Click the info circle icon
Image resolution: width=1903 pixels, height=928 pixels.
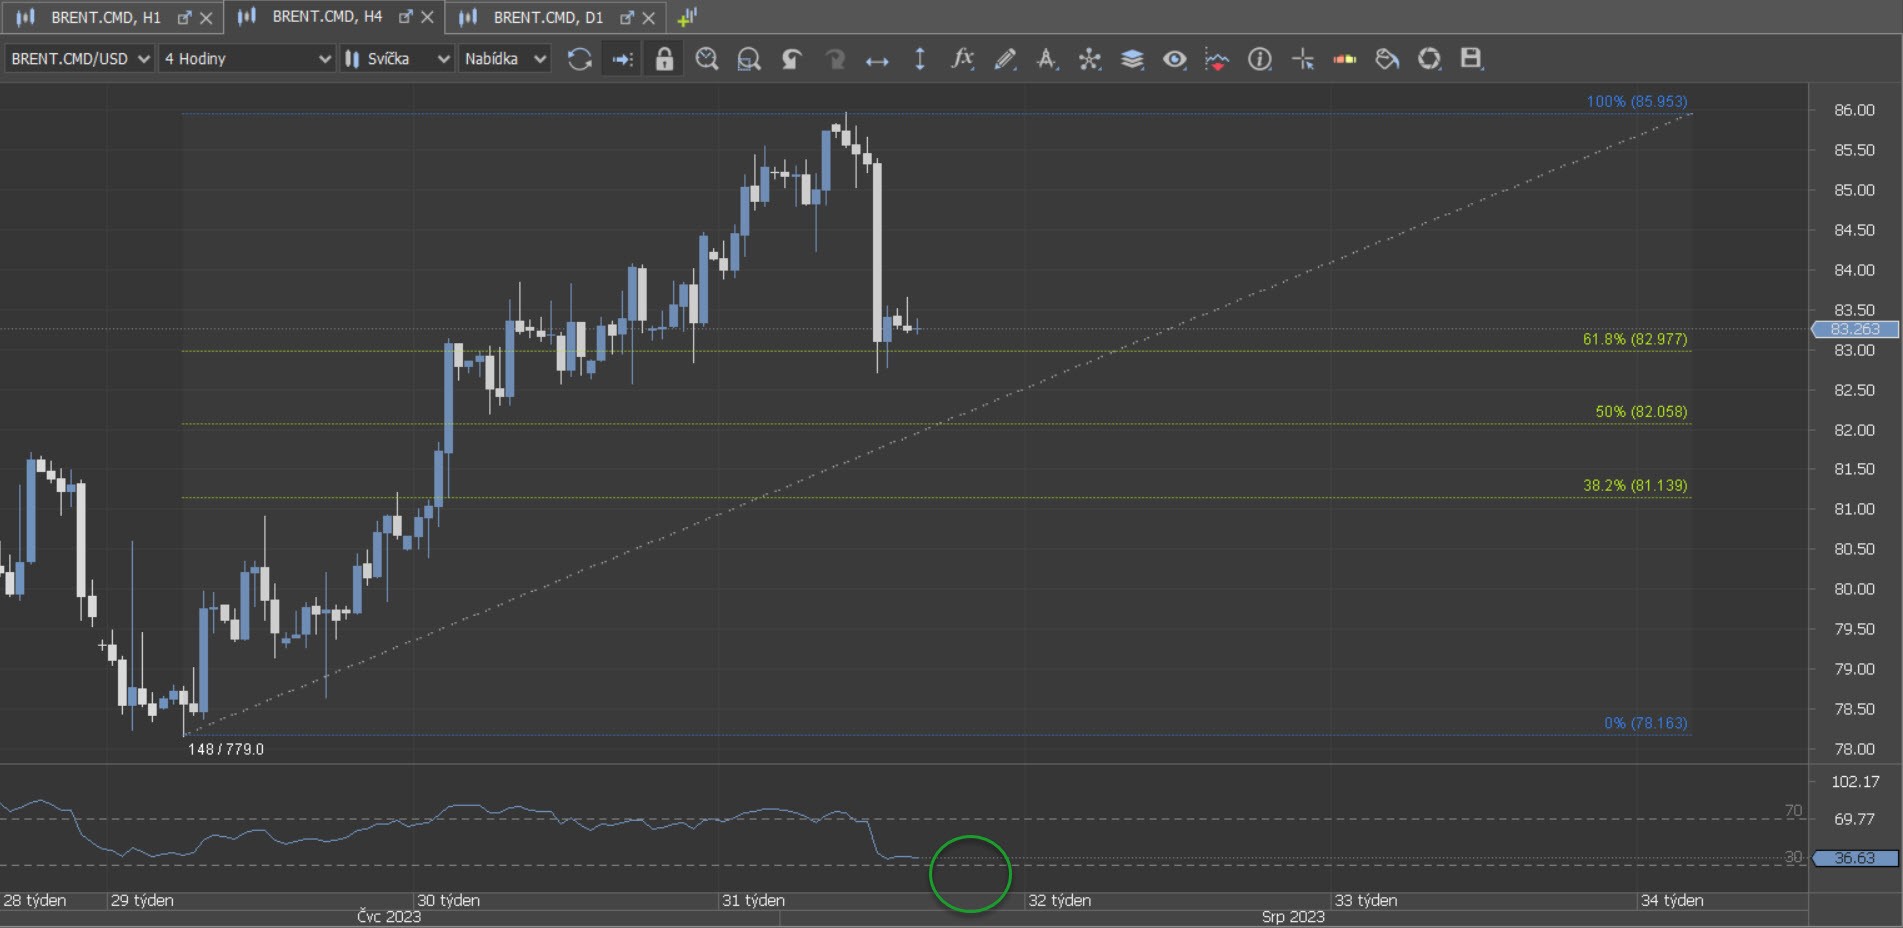(1259, 59)
